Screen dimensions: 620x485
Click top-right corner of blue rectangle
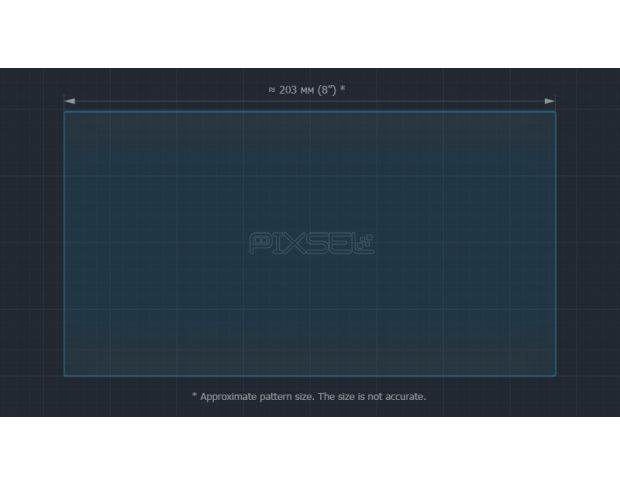555,112
